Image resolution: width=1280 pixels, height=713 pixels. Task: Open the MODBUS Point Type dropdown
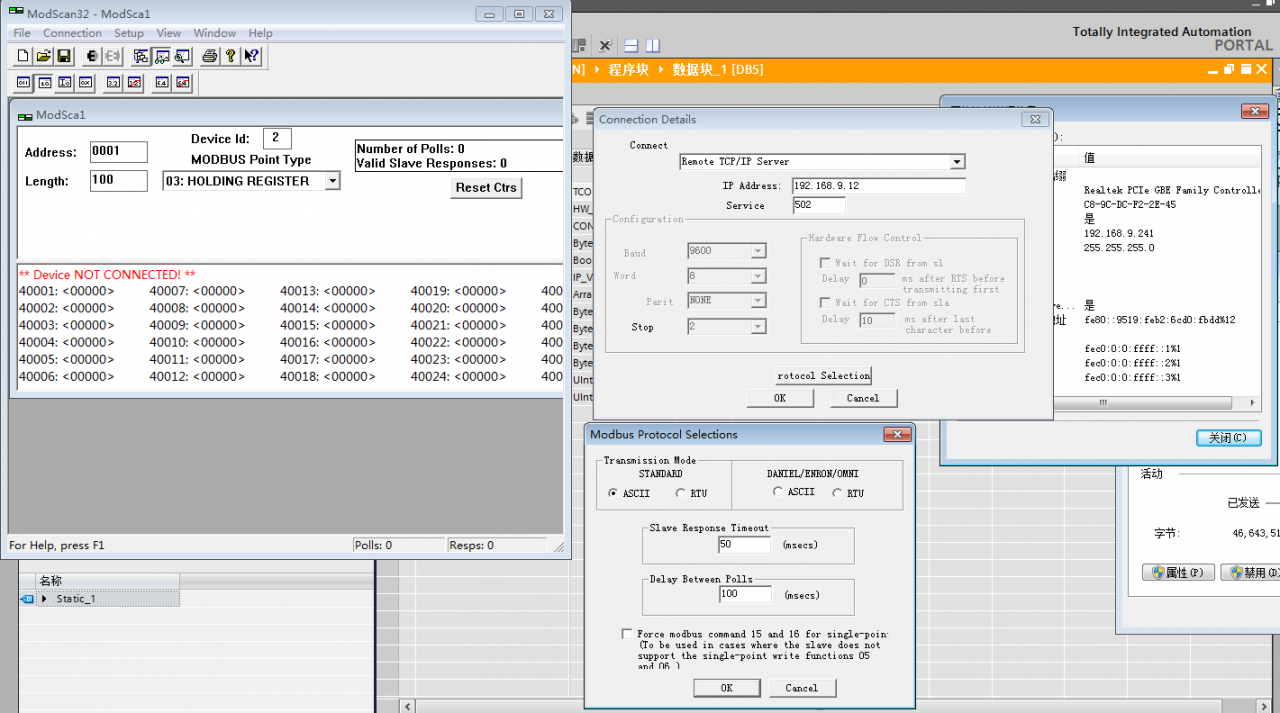pyautogui.click(x=332, y=181)
